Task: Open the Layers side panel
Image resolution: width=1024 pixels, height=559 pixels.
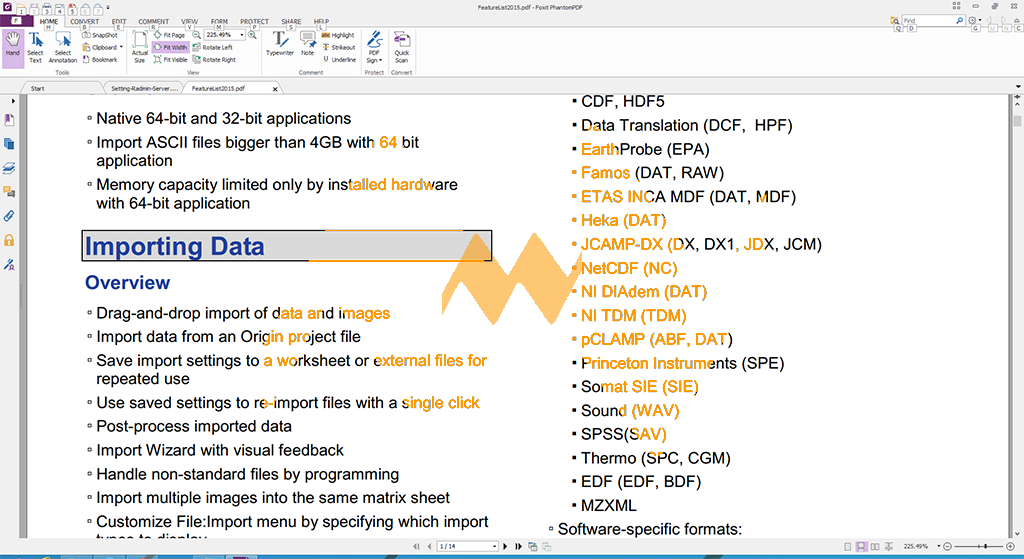Action: pos(9,168)
